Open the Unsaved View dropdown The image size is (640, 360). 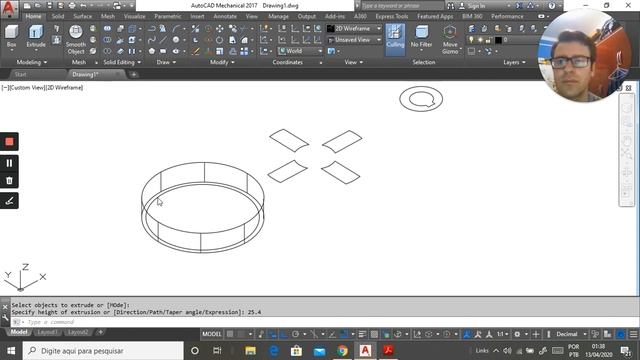354,40
